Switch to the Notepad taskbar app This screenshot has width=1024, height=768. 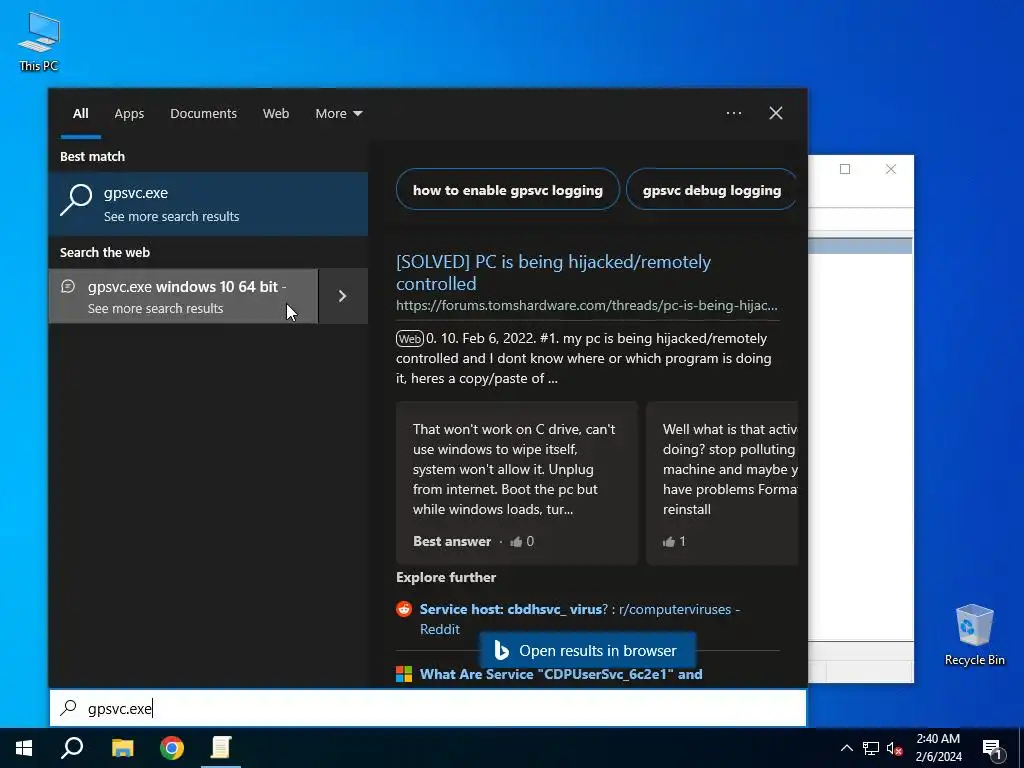(221, 748)
